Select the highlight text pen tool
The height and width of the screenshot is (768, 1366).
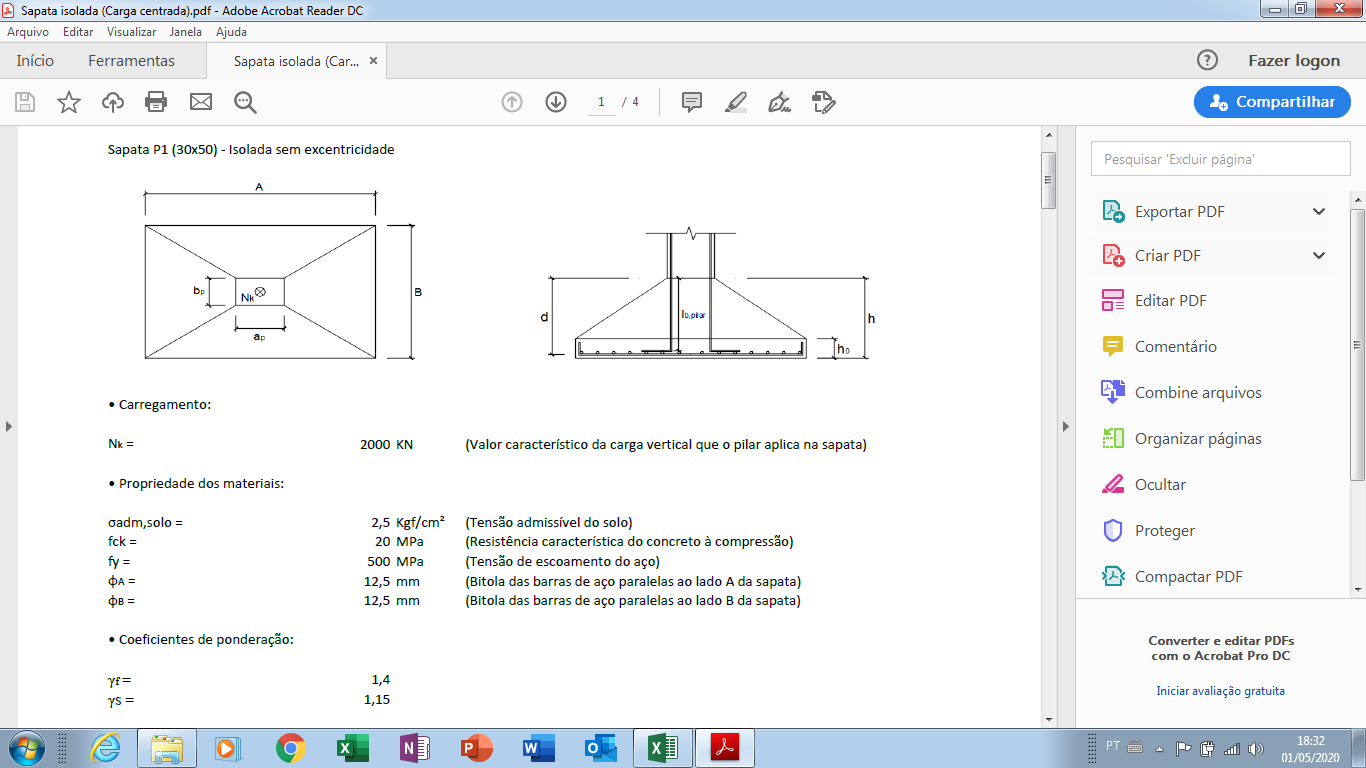[x=735, y=102]
